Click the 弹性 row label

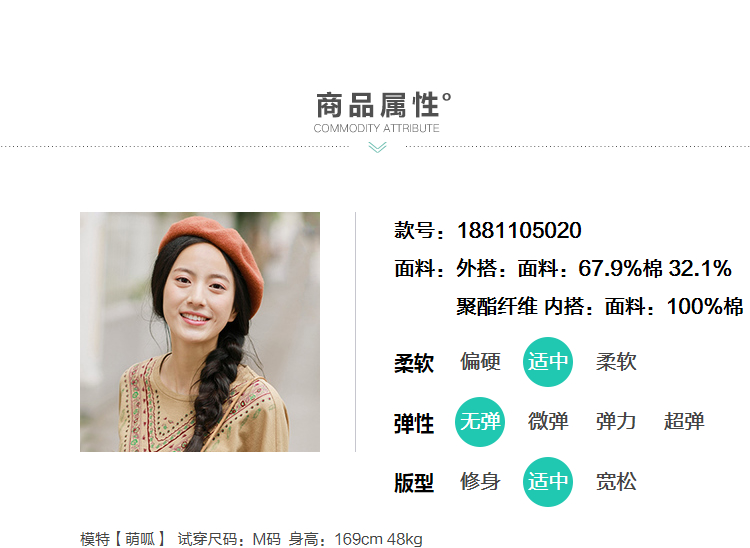tap(414, 424)
